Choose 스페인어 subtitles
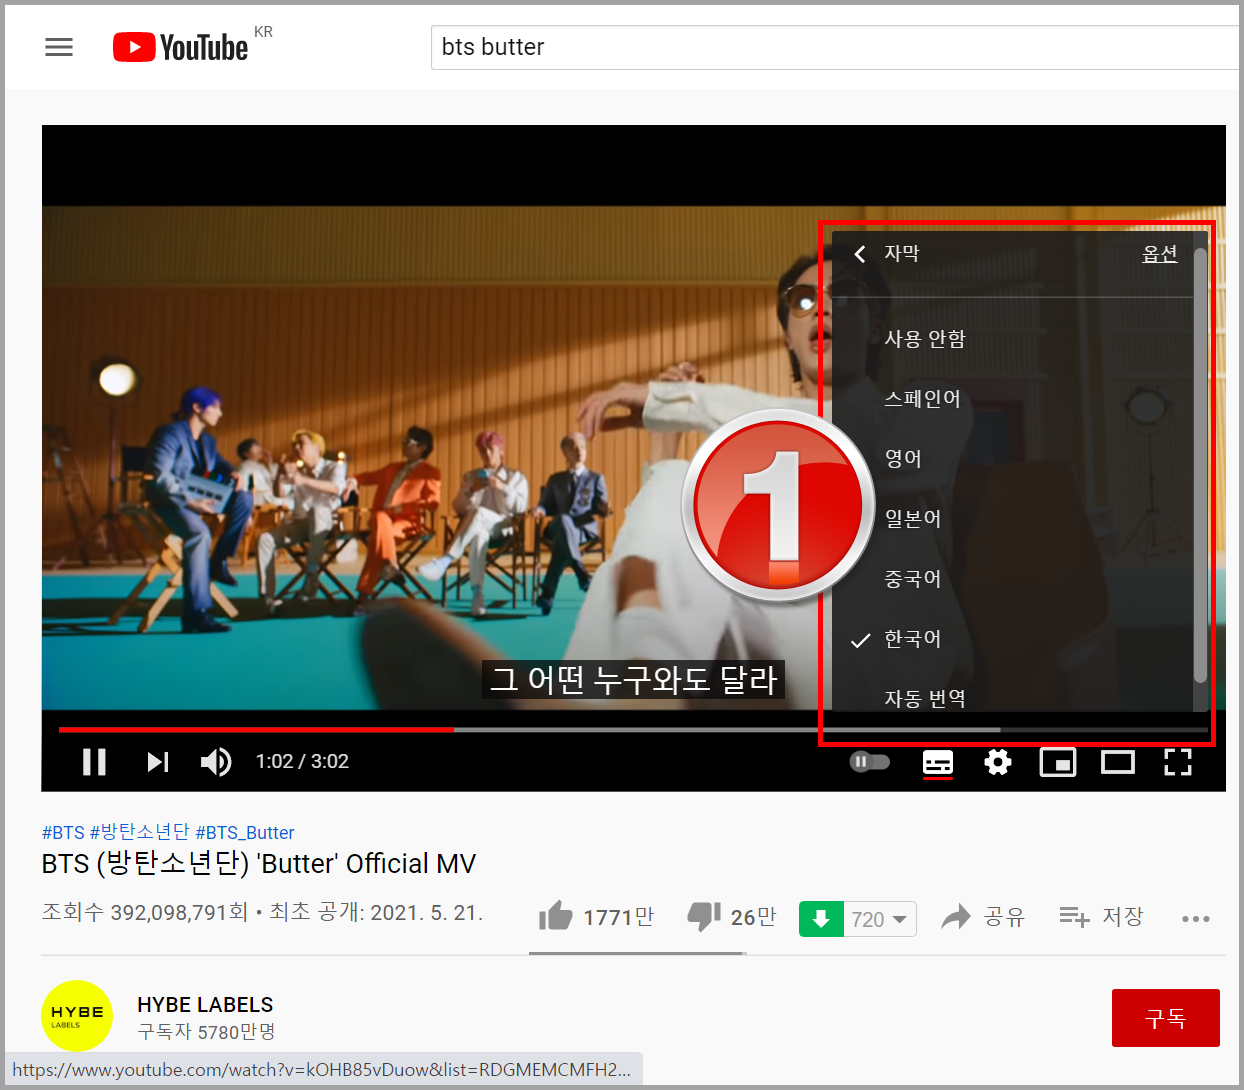 click(1013, 399)
